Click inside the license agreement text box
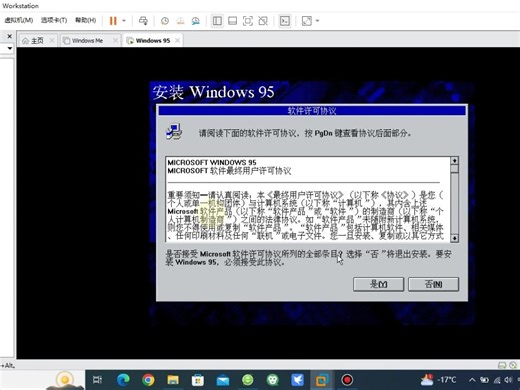520x390 pixels. (x=308, y=199)
